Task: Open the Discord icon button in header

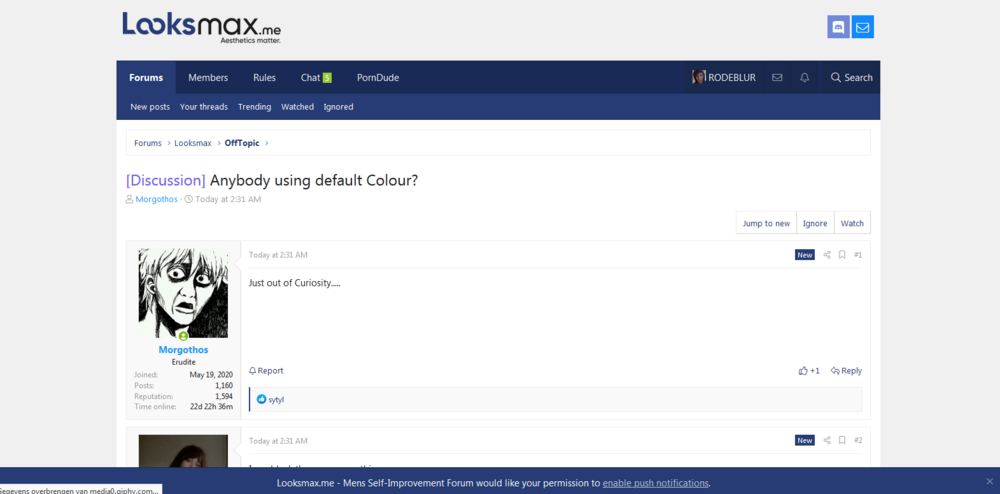Action: point(838,27)
